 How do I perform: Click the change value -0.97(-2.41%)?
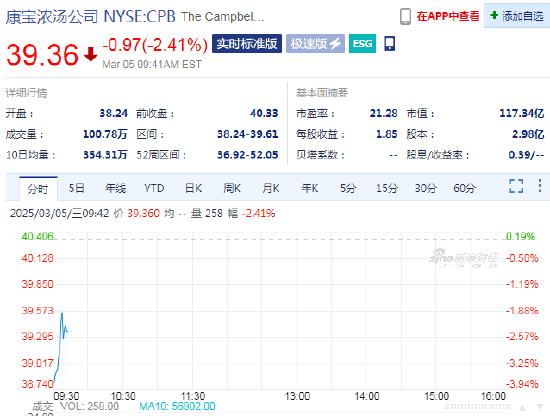point(155,45)
